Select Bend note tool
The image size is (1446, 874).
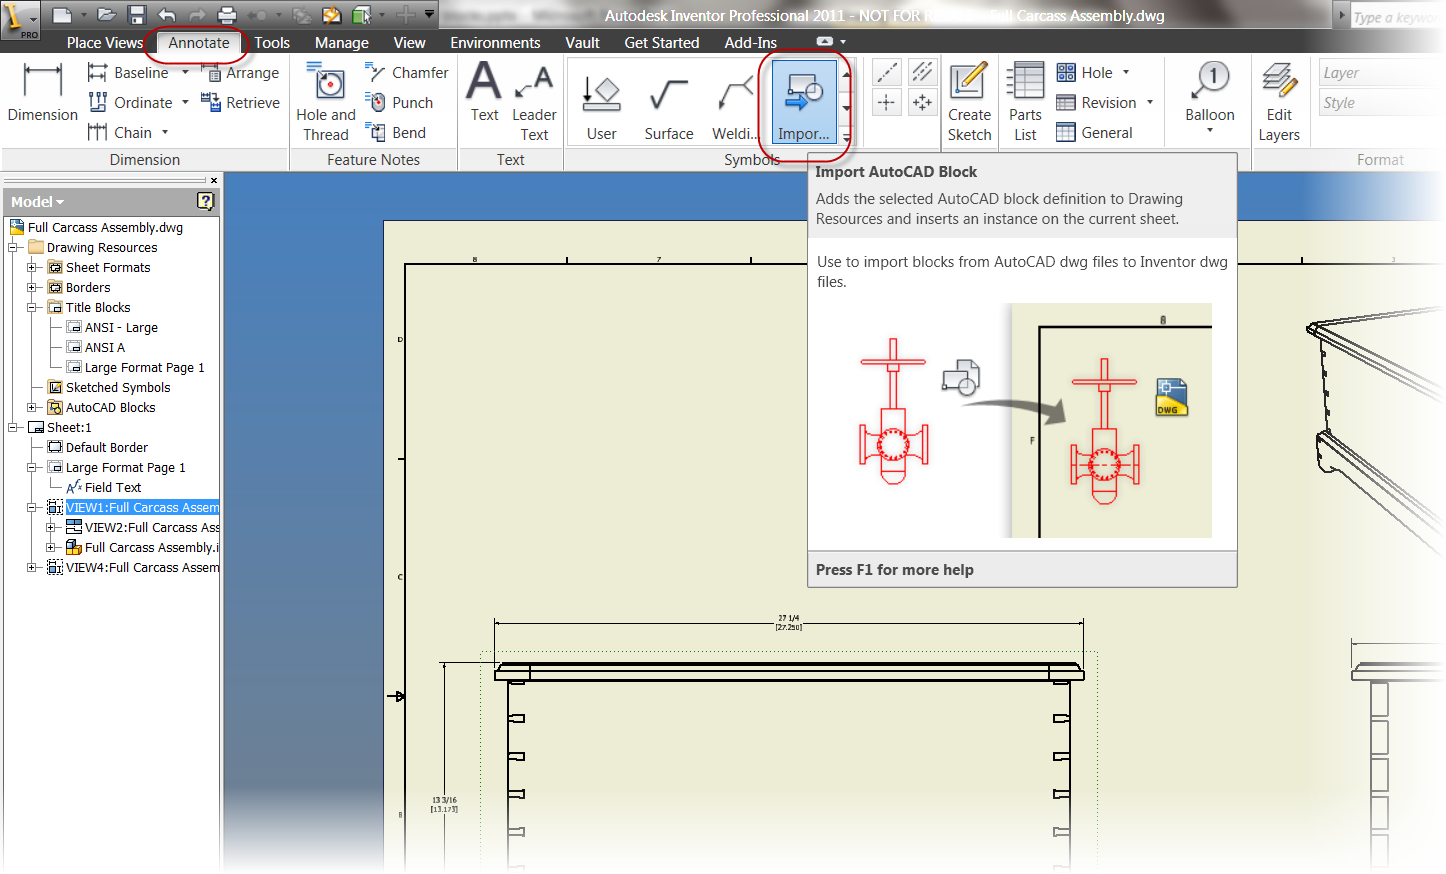(x=396, y=132)
